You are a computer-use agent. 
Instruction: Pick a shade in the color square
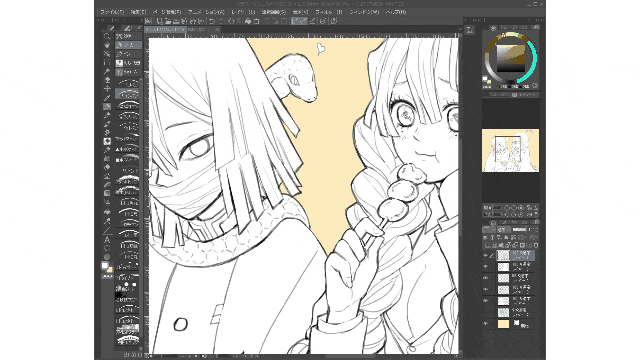pos(511,58)
